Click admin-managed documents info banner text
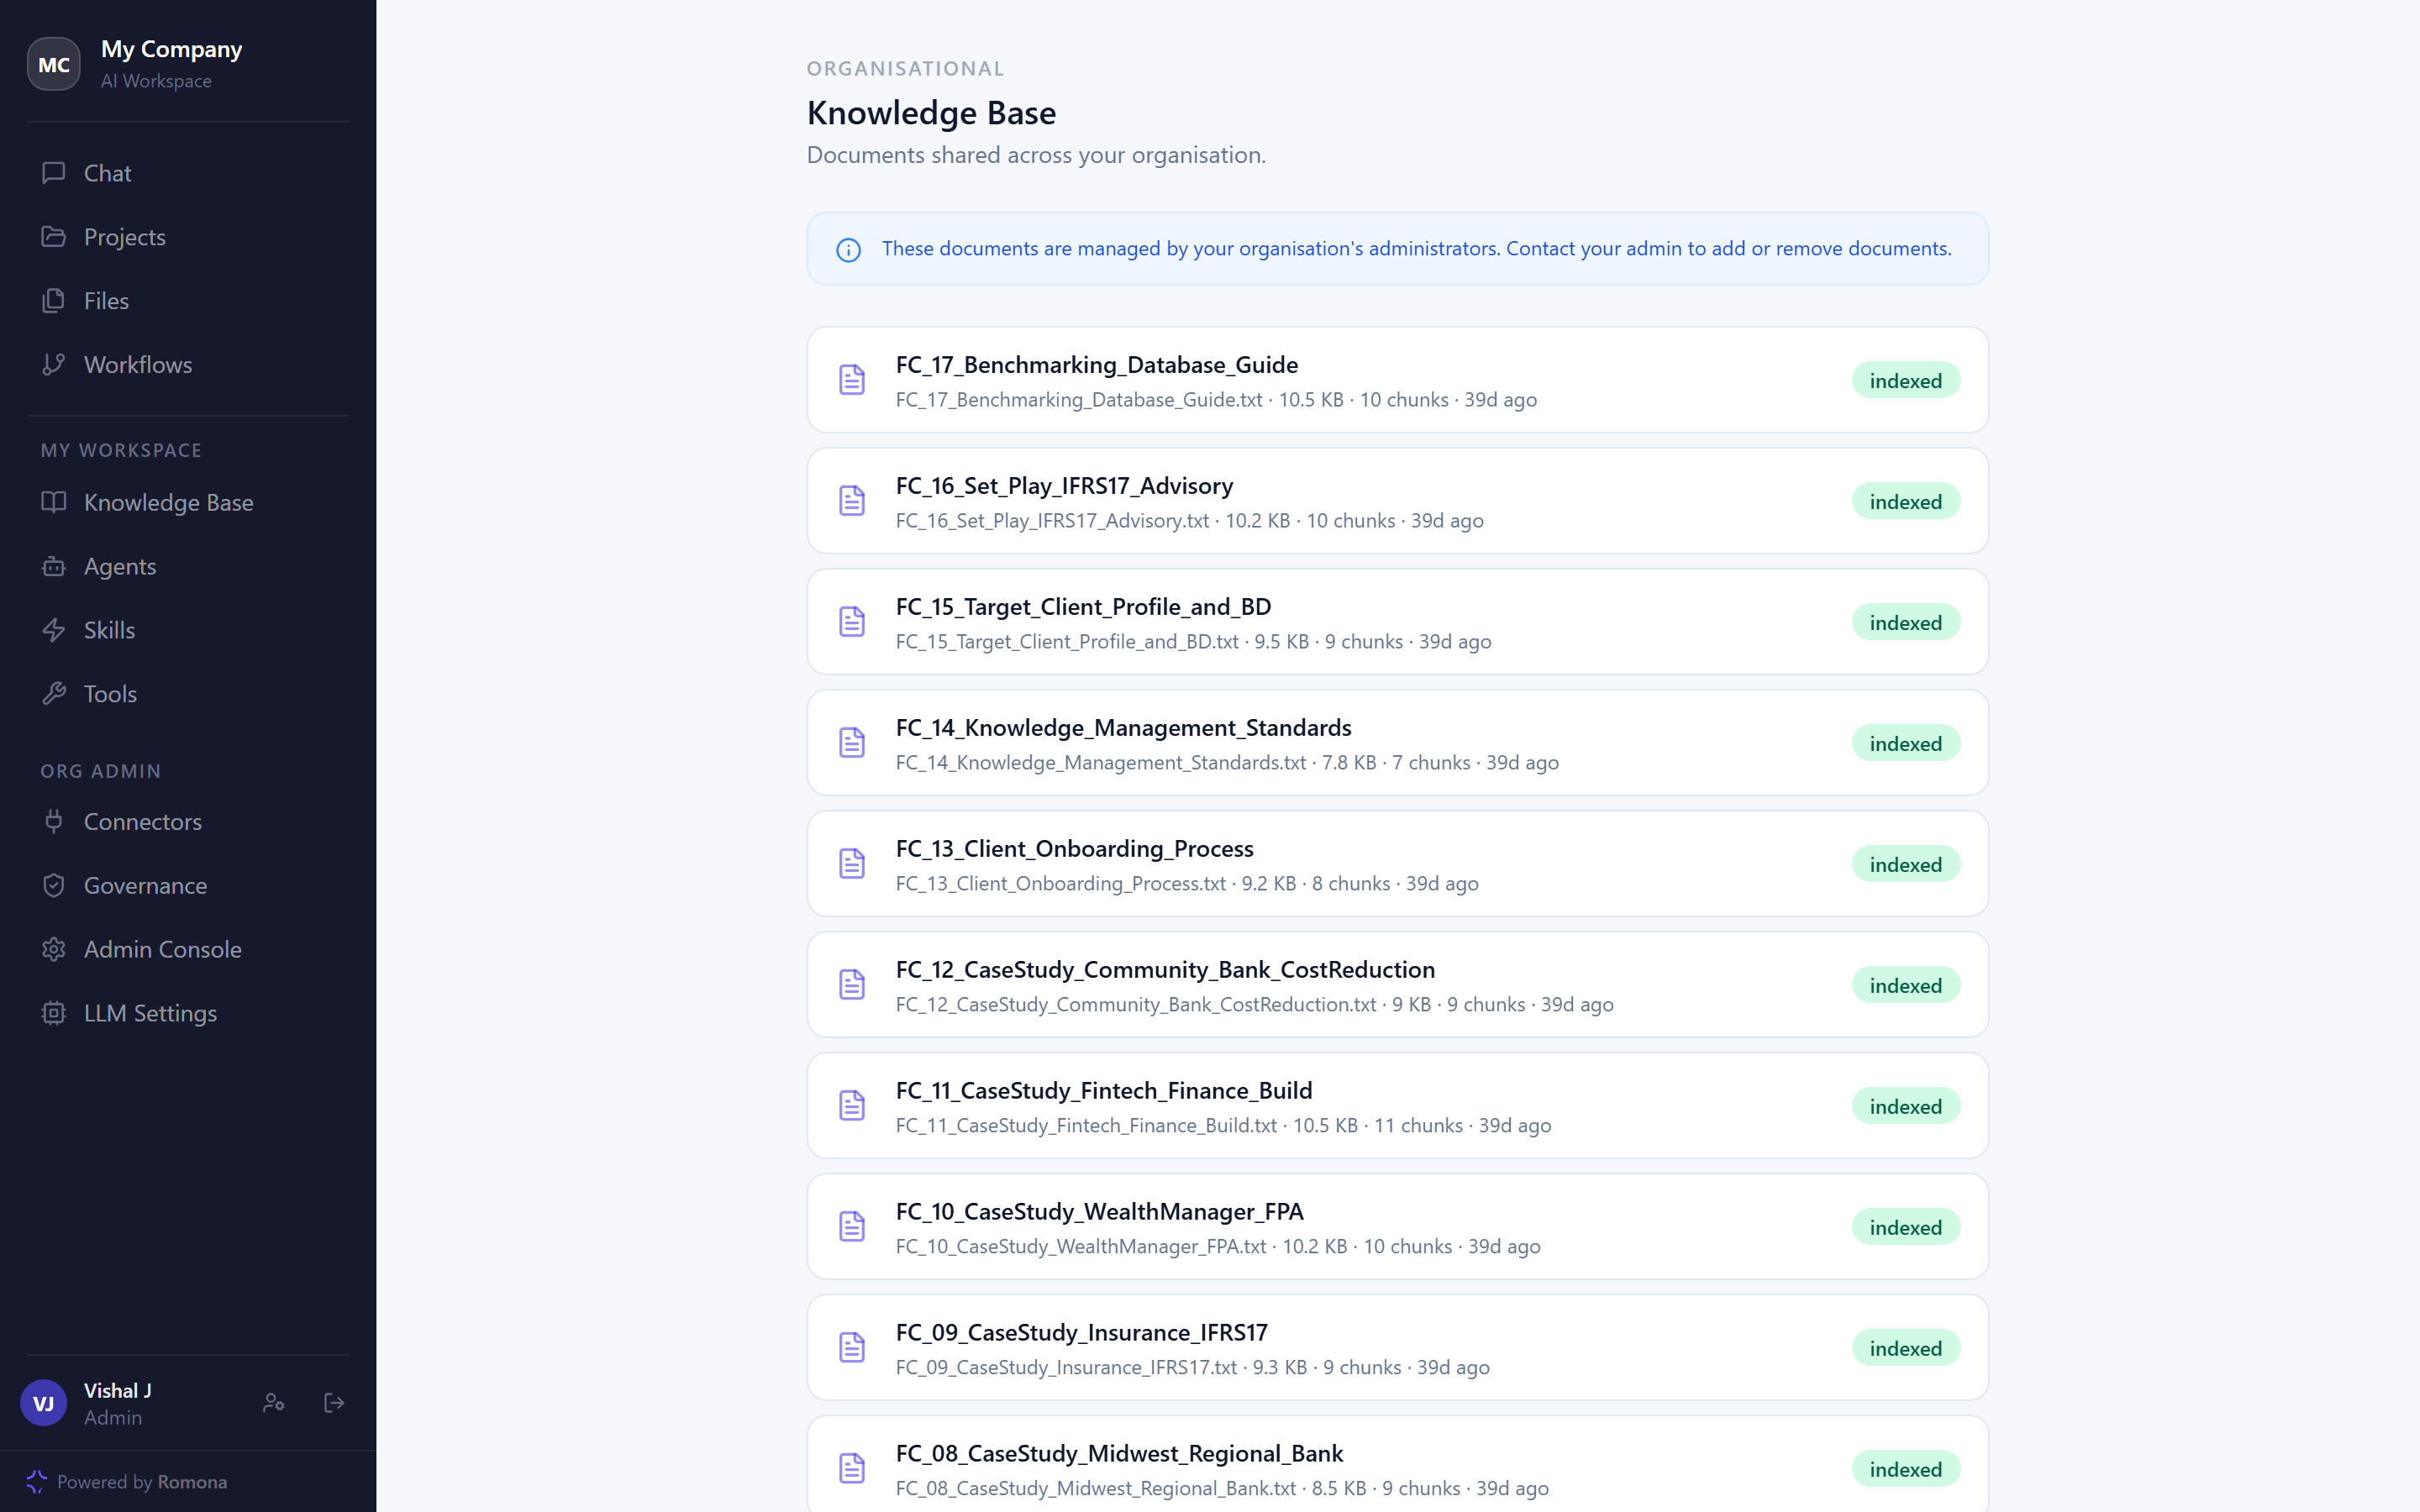Viewport: 2420px width, 1512px height. point(1416,249)
